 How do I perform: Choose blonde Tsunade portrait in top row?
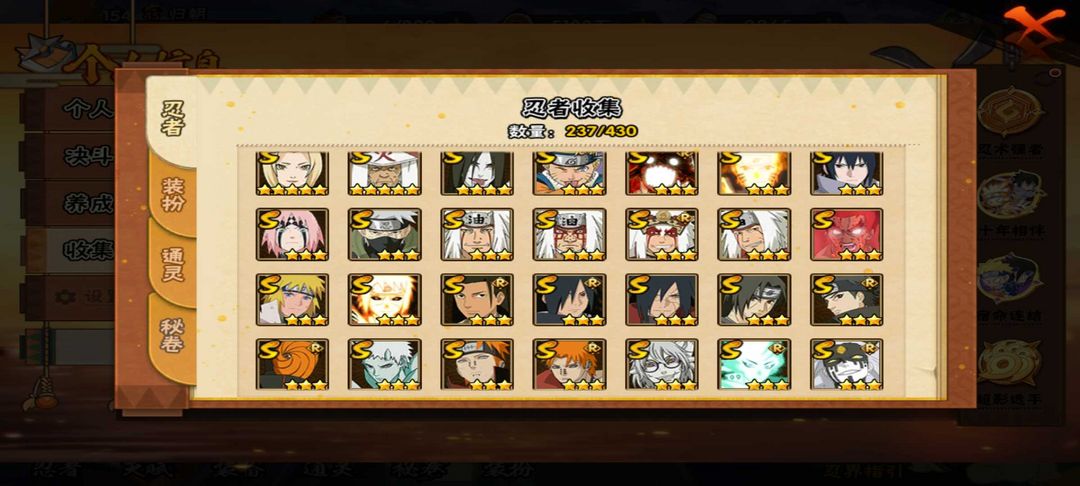pyautogui.click(x=292, y=173)
